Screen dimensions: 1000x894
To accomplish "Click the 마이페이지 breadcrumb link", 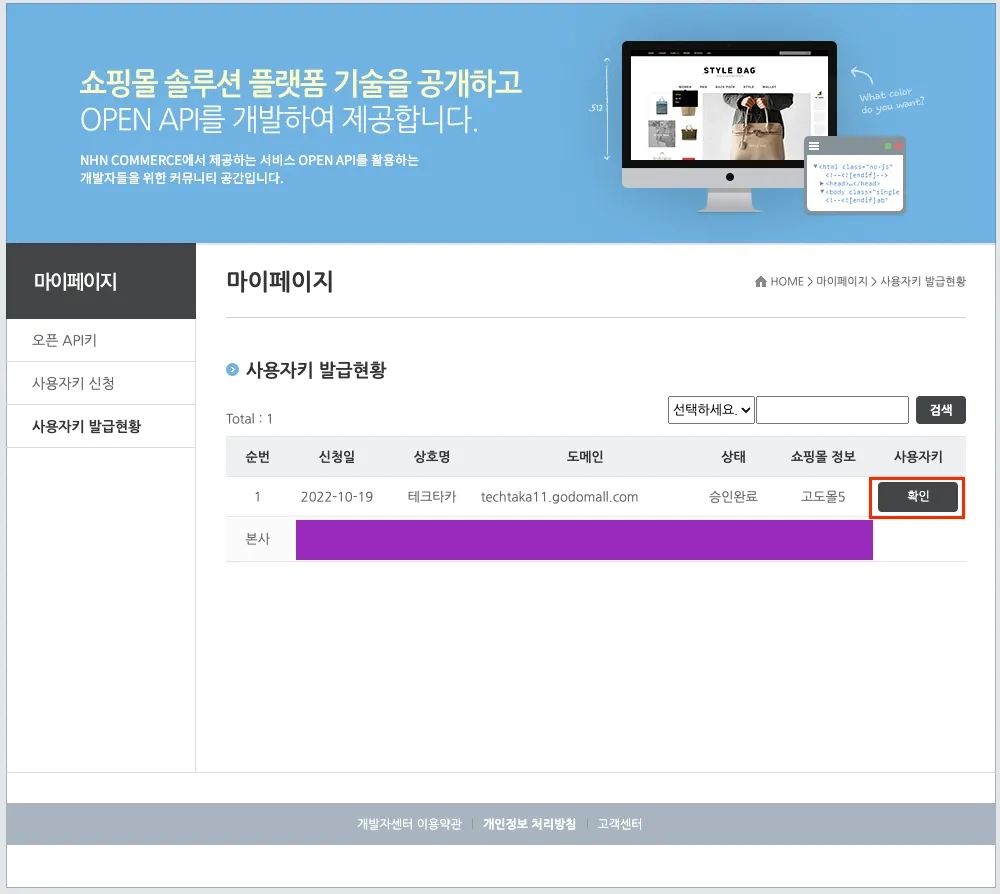I will 842,281.
